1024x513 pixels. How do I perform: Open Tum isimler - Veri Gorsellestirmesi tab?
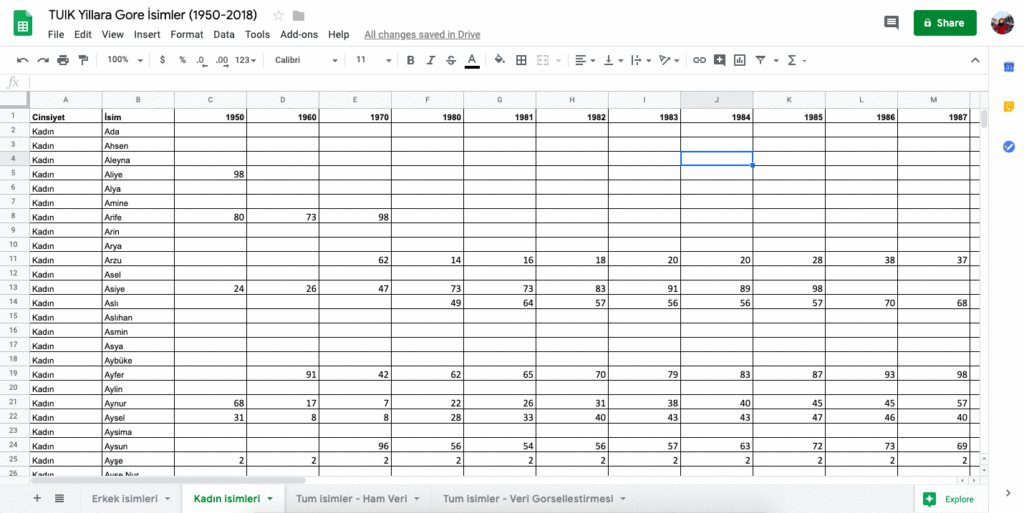528,499
